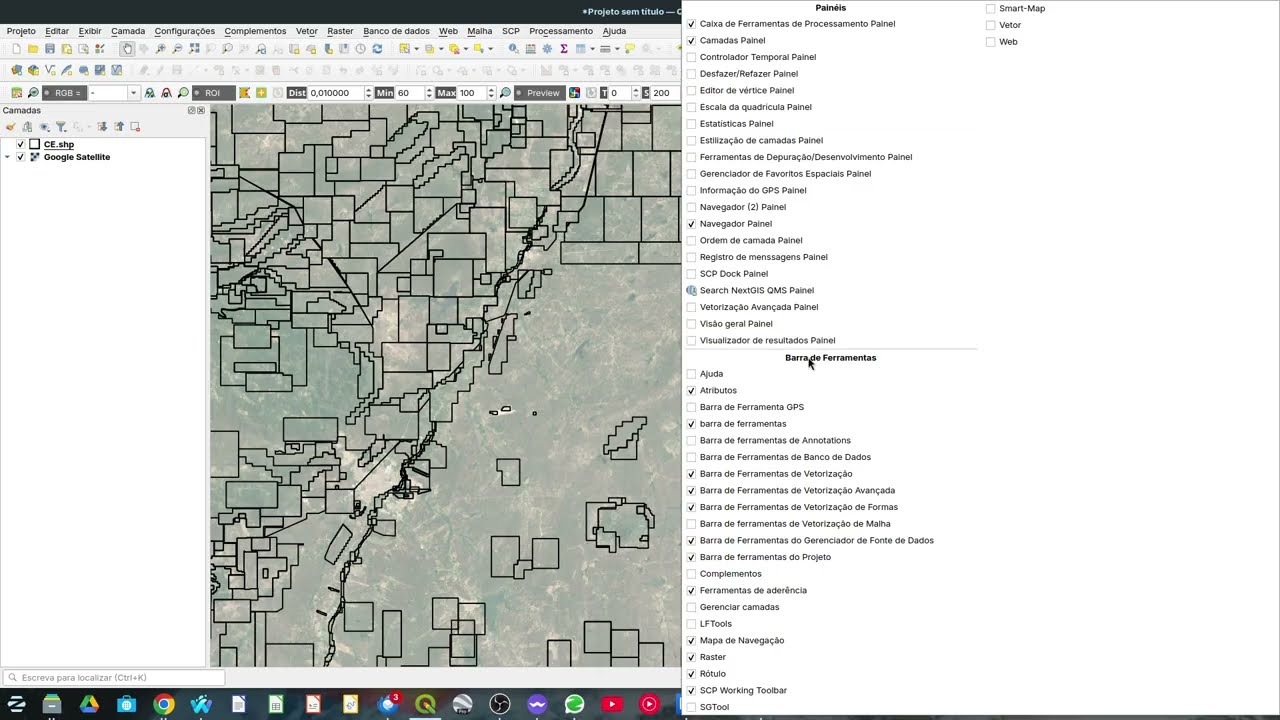Click Manage Map Themes eye icon
Viewport: 1280px width, 720px height.
44,127
